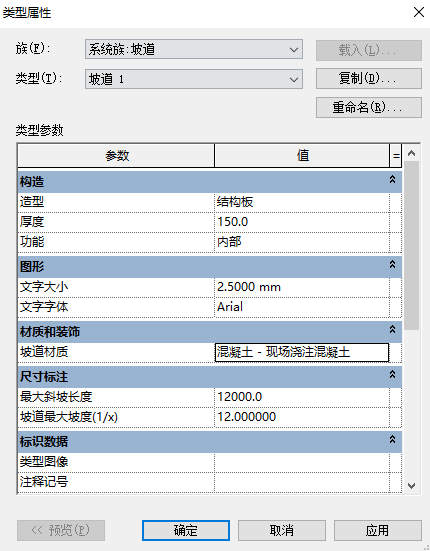The height and width of the screenshot is (551, 430).
Task: Select the 功能 value 内部
Action: point(302,242)
